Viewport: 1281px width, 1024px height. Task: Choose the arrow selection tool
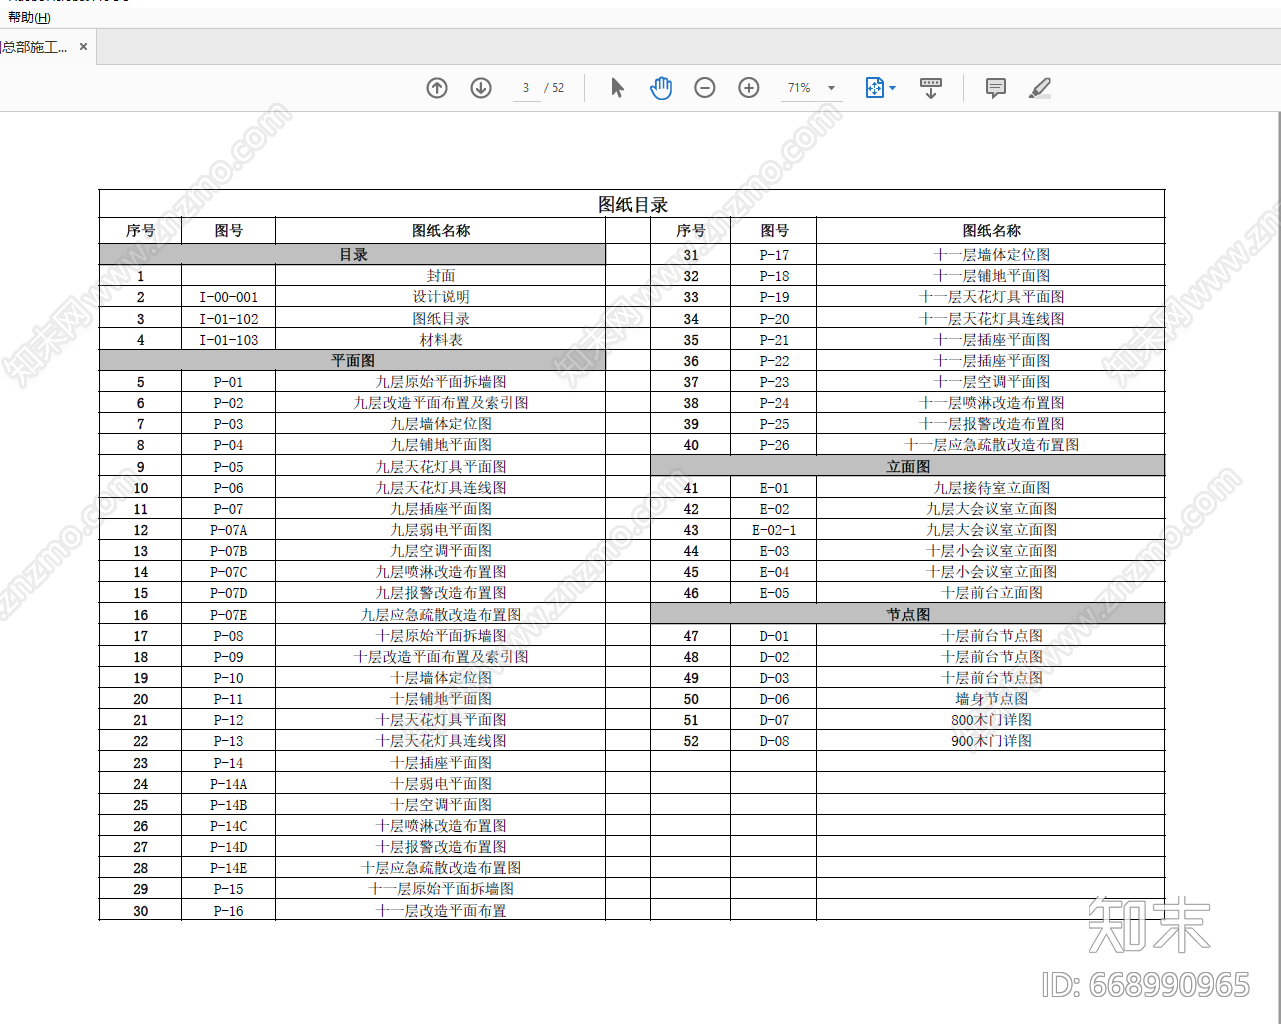point(617,88)
